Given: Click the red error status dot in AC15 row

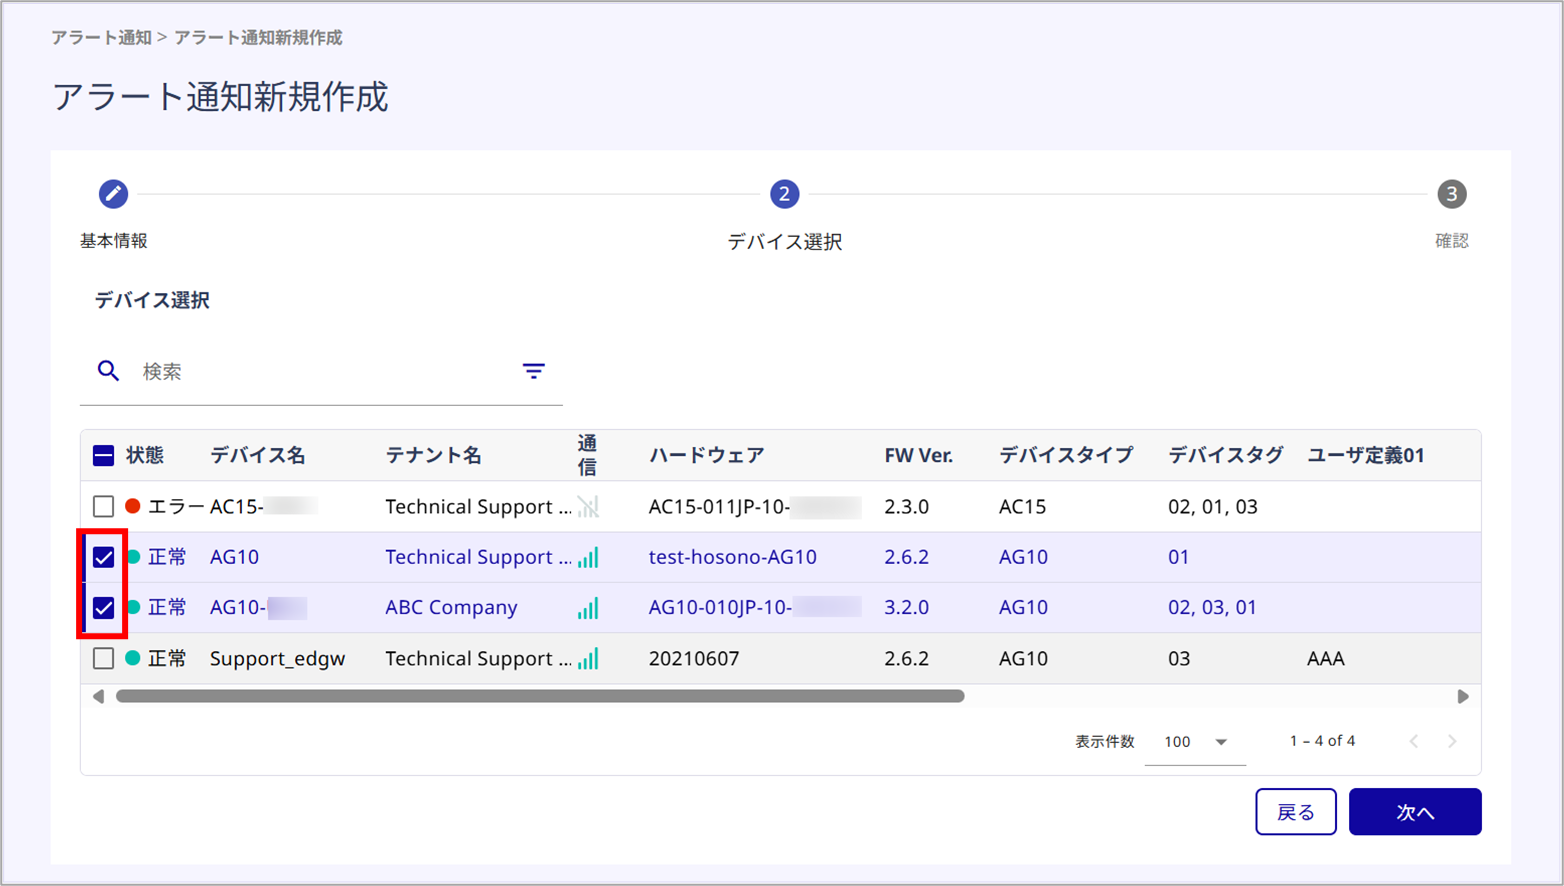Looking at the screenshot, I should point(132,507).
